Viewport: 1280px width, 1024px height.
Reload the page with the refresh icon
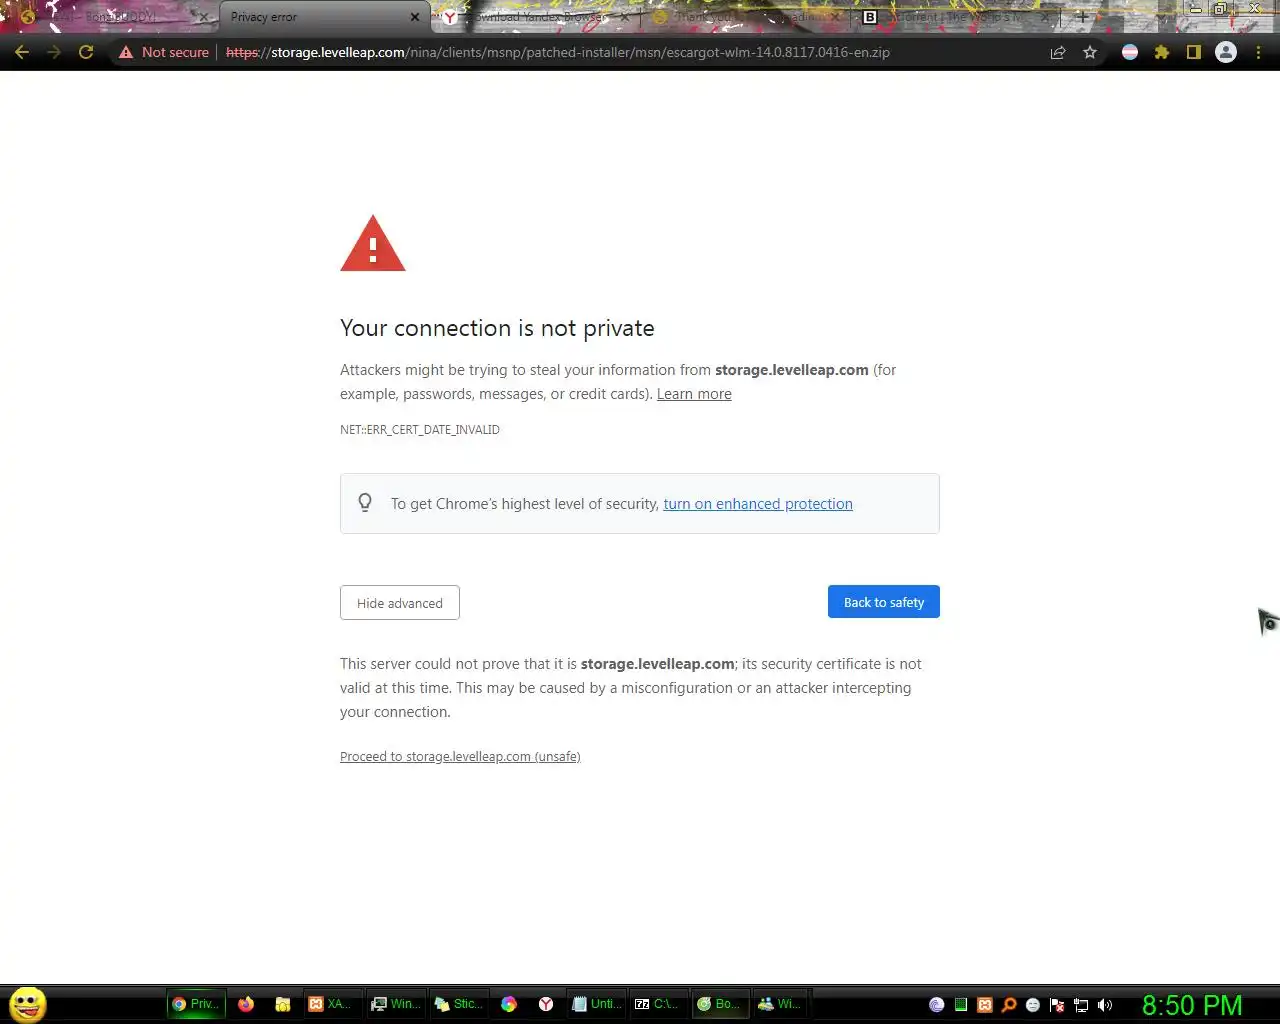[86, 52]
